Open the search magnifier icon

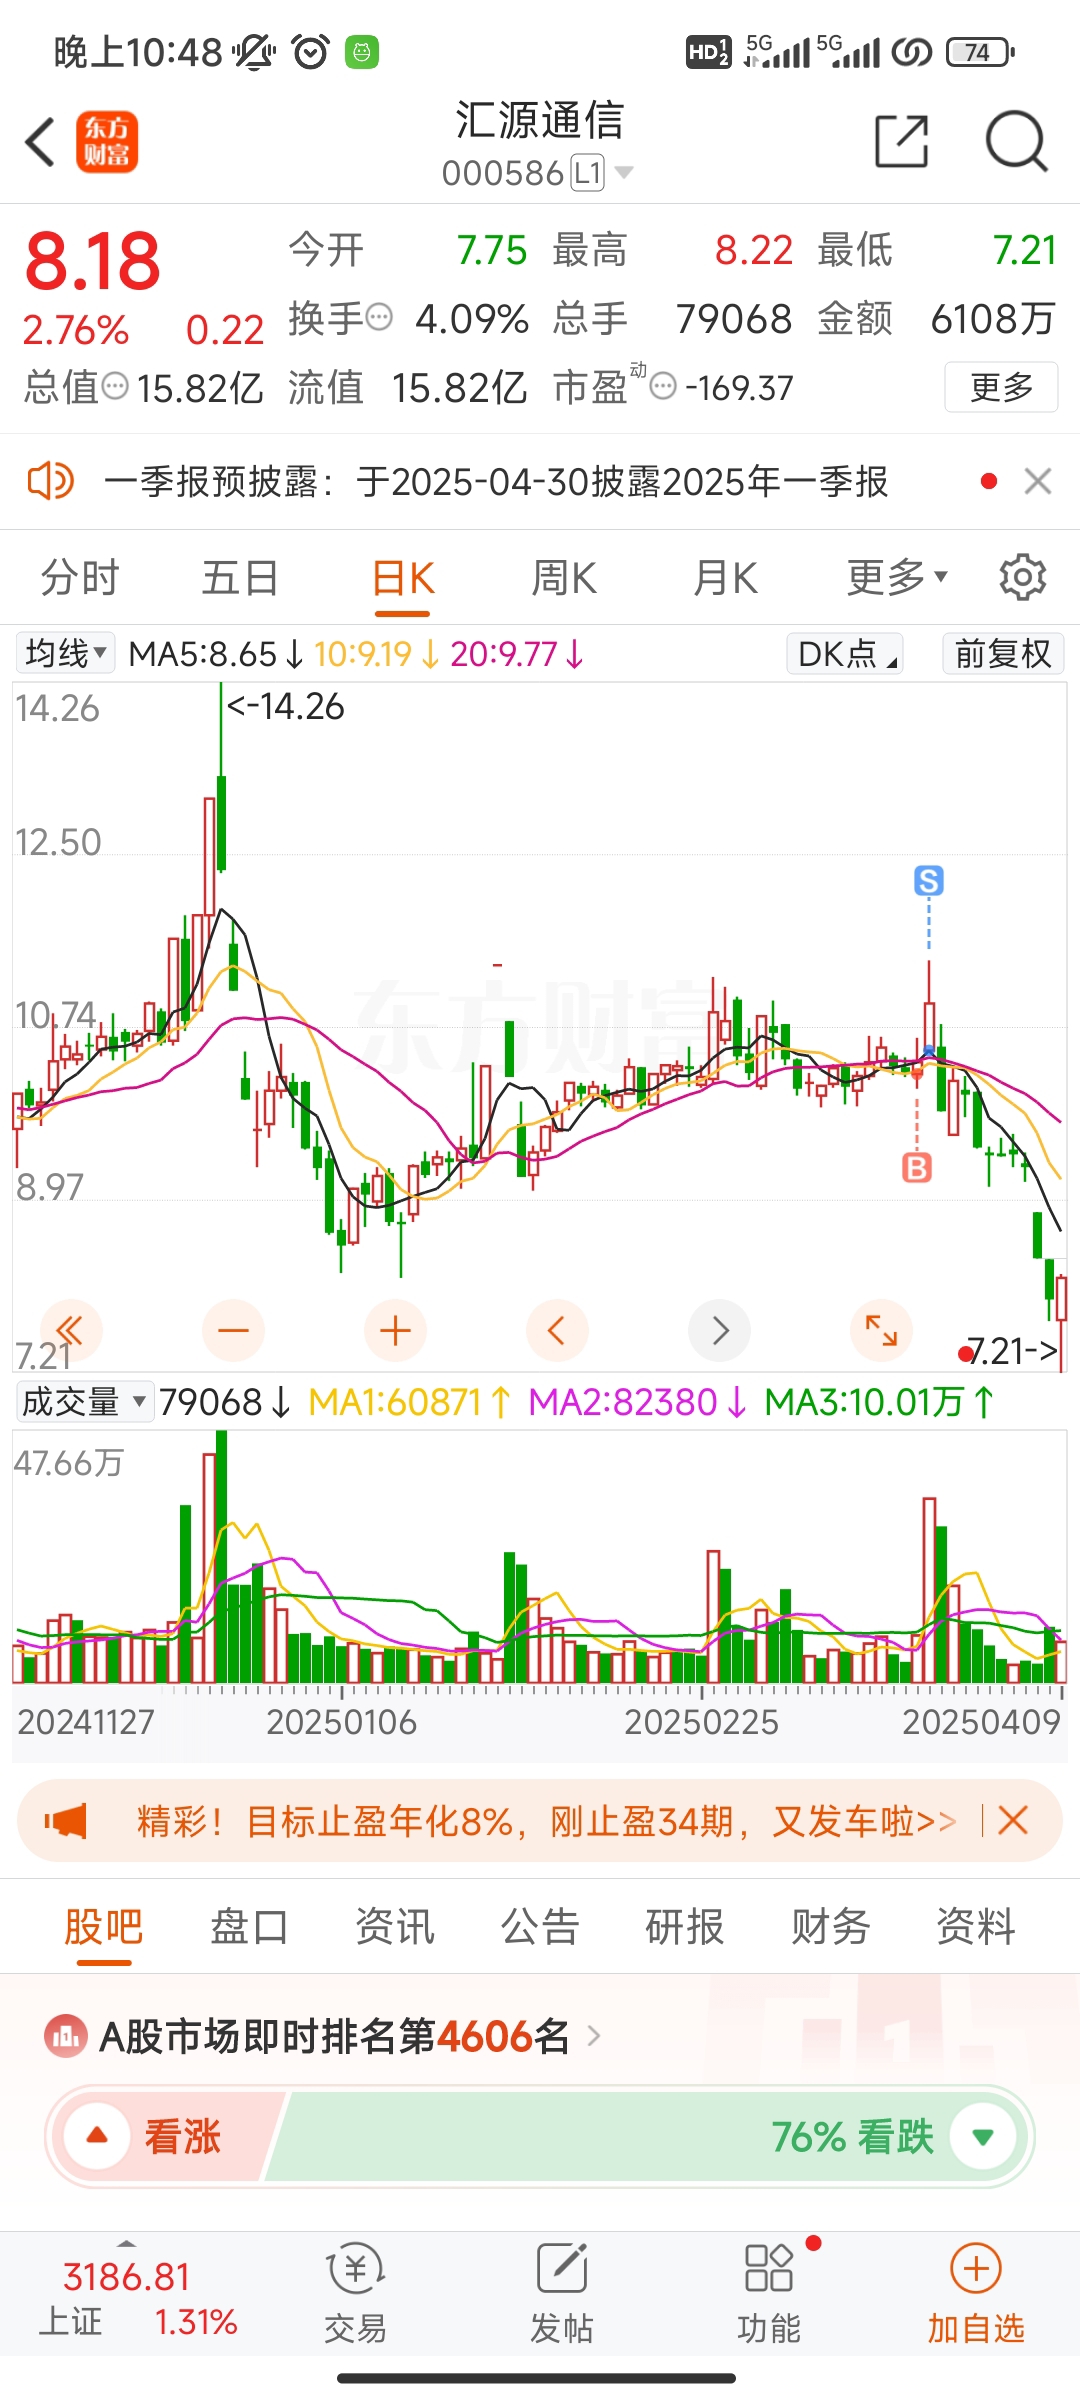point(1016,141)
